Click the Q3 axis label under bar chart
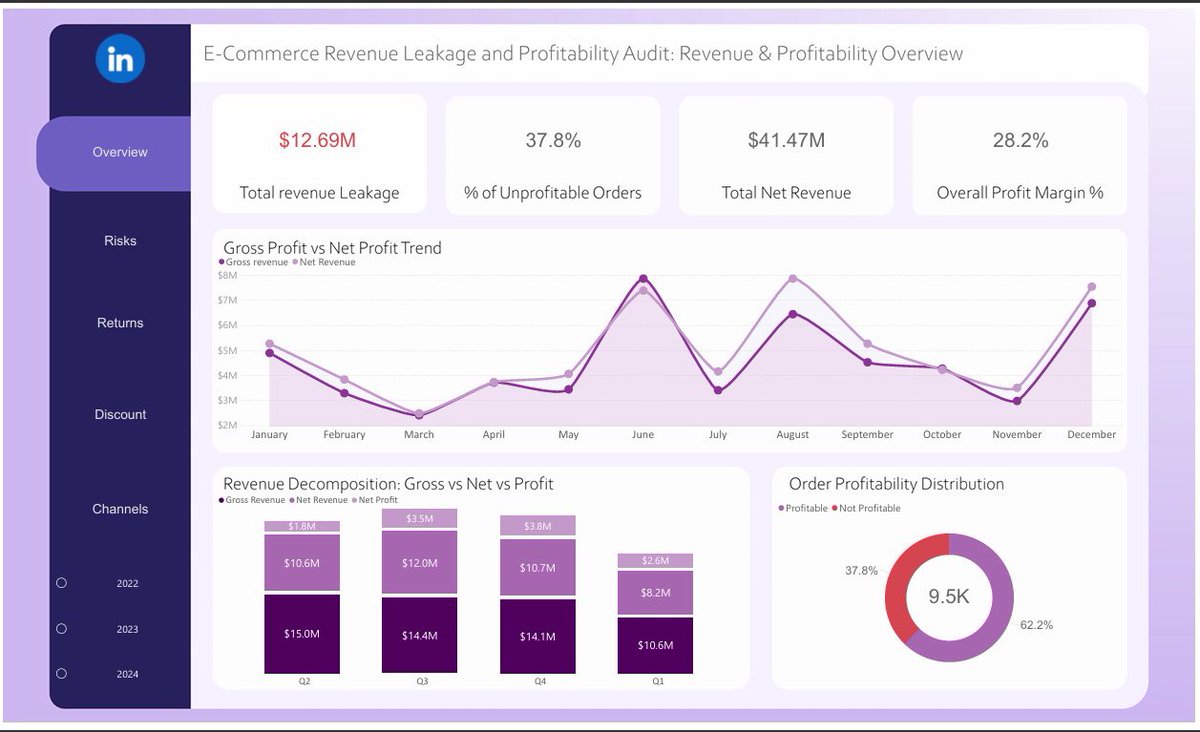 [x=420, y=681]
